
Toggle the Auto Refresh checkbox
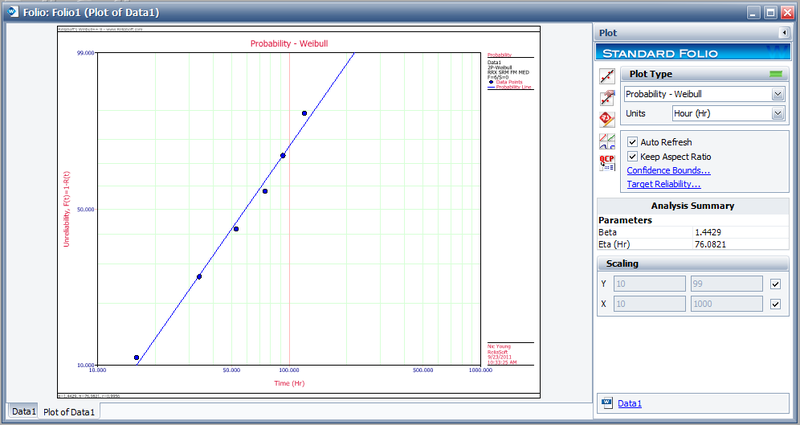click(633, 142)
